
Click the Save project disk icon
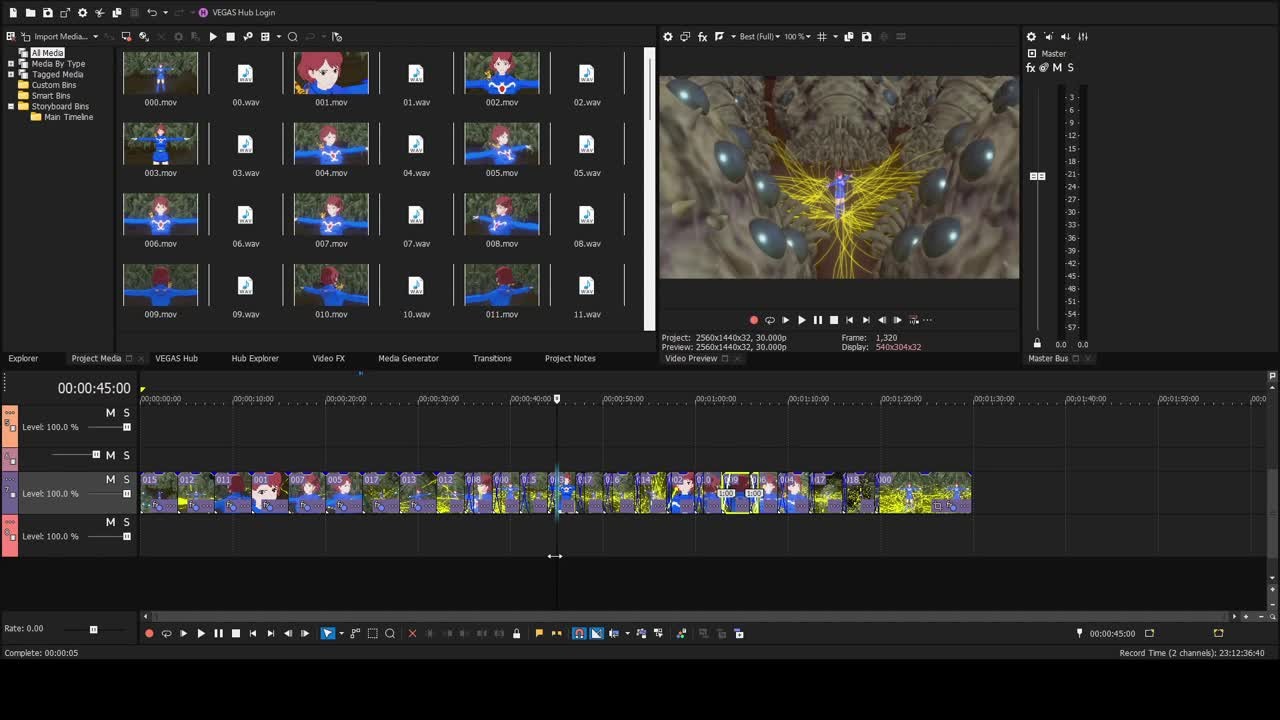point(47,12)
